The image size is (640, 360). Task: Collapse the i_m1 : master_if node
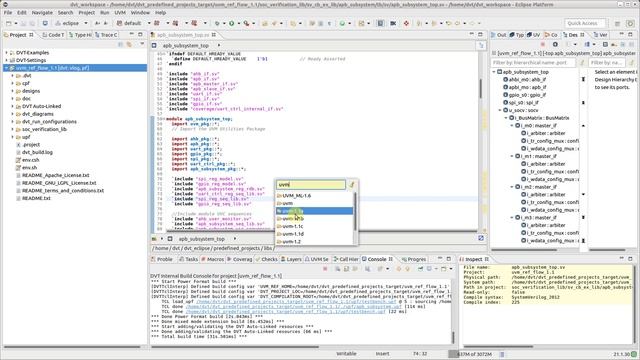512,156
